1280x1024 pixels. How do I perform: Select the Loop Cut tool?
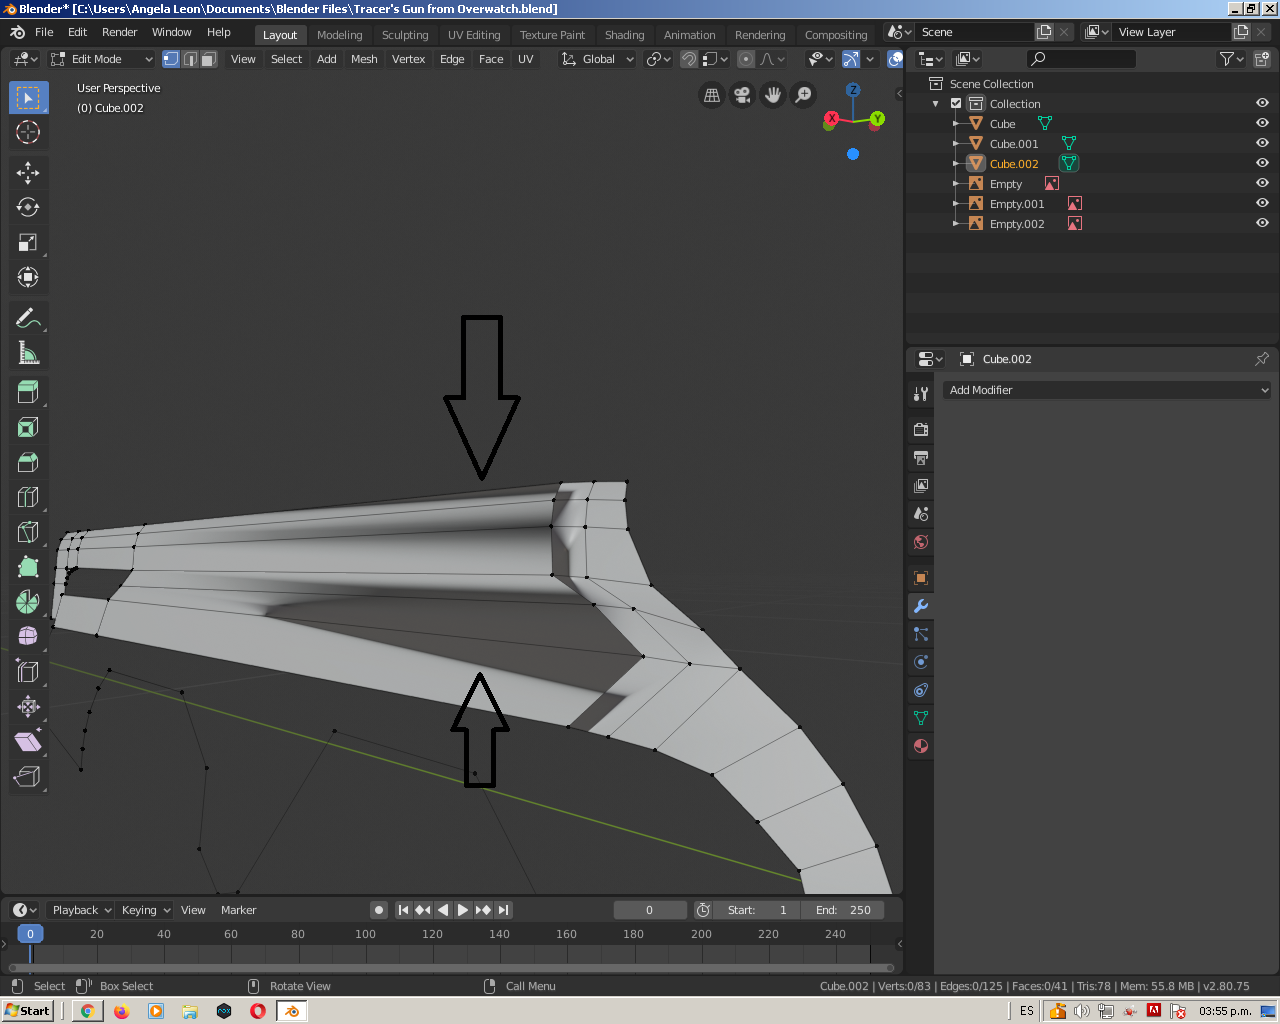coord(28,497)
